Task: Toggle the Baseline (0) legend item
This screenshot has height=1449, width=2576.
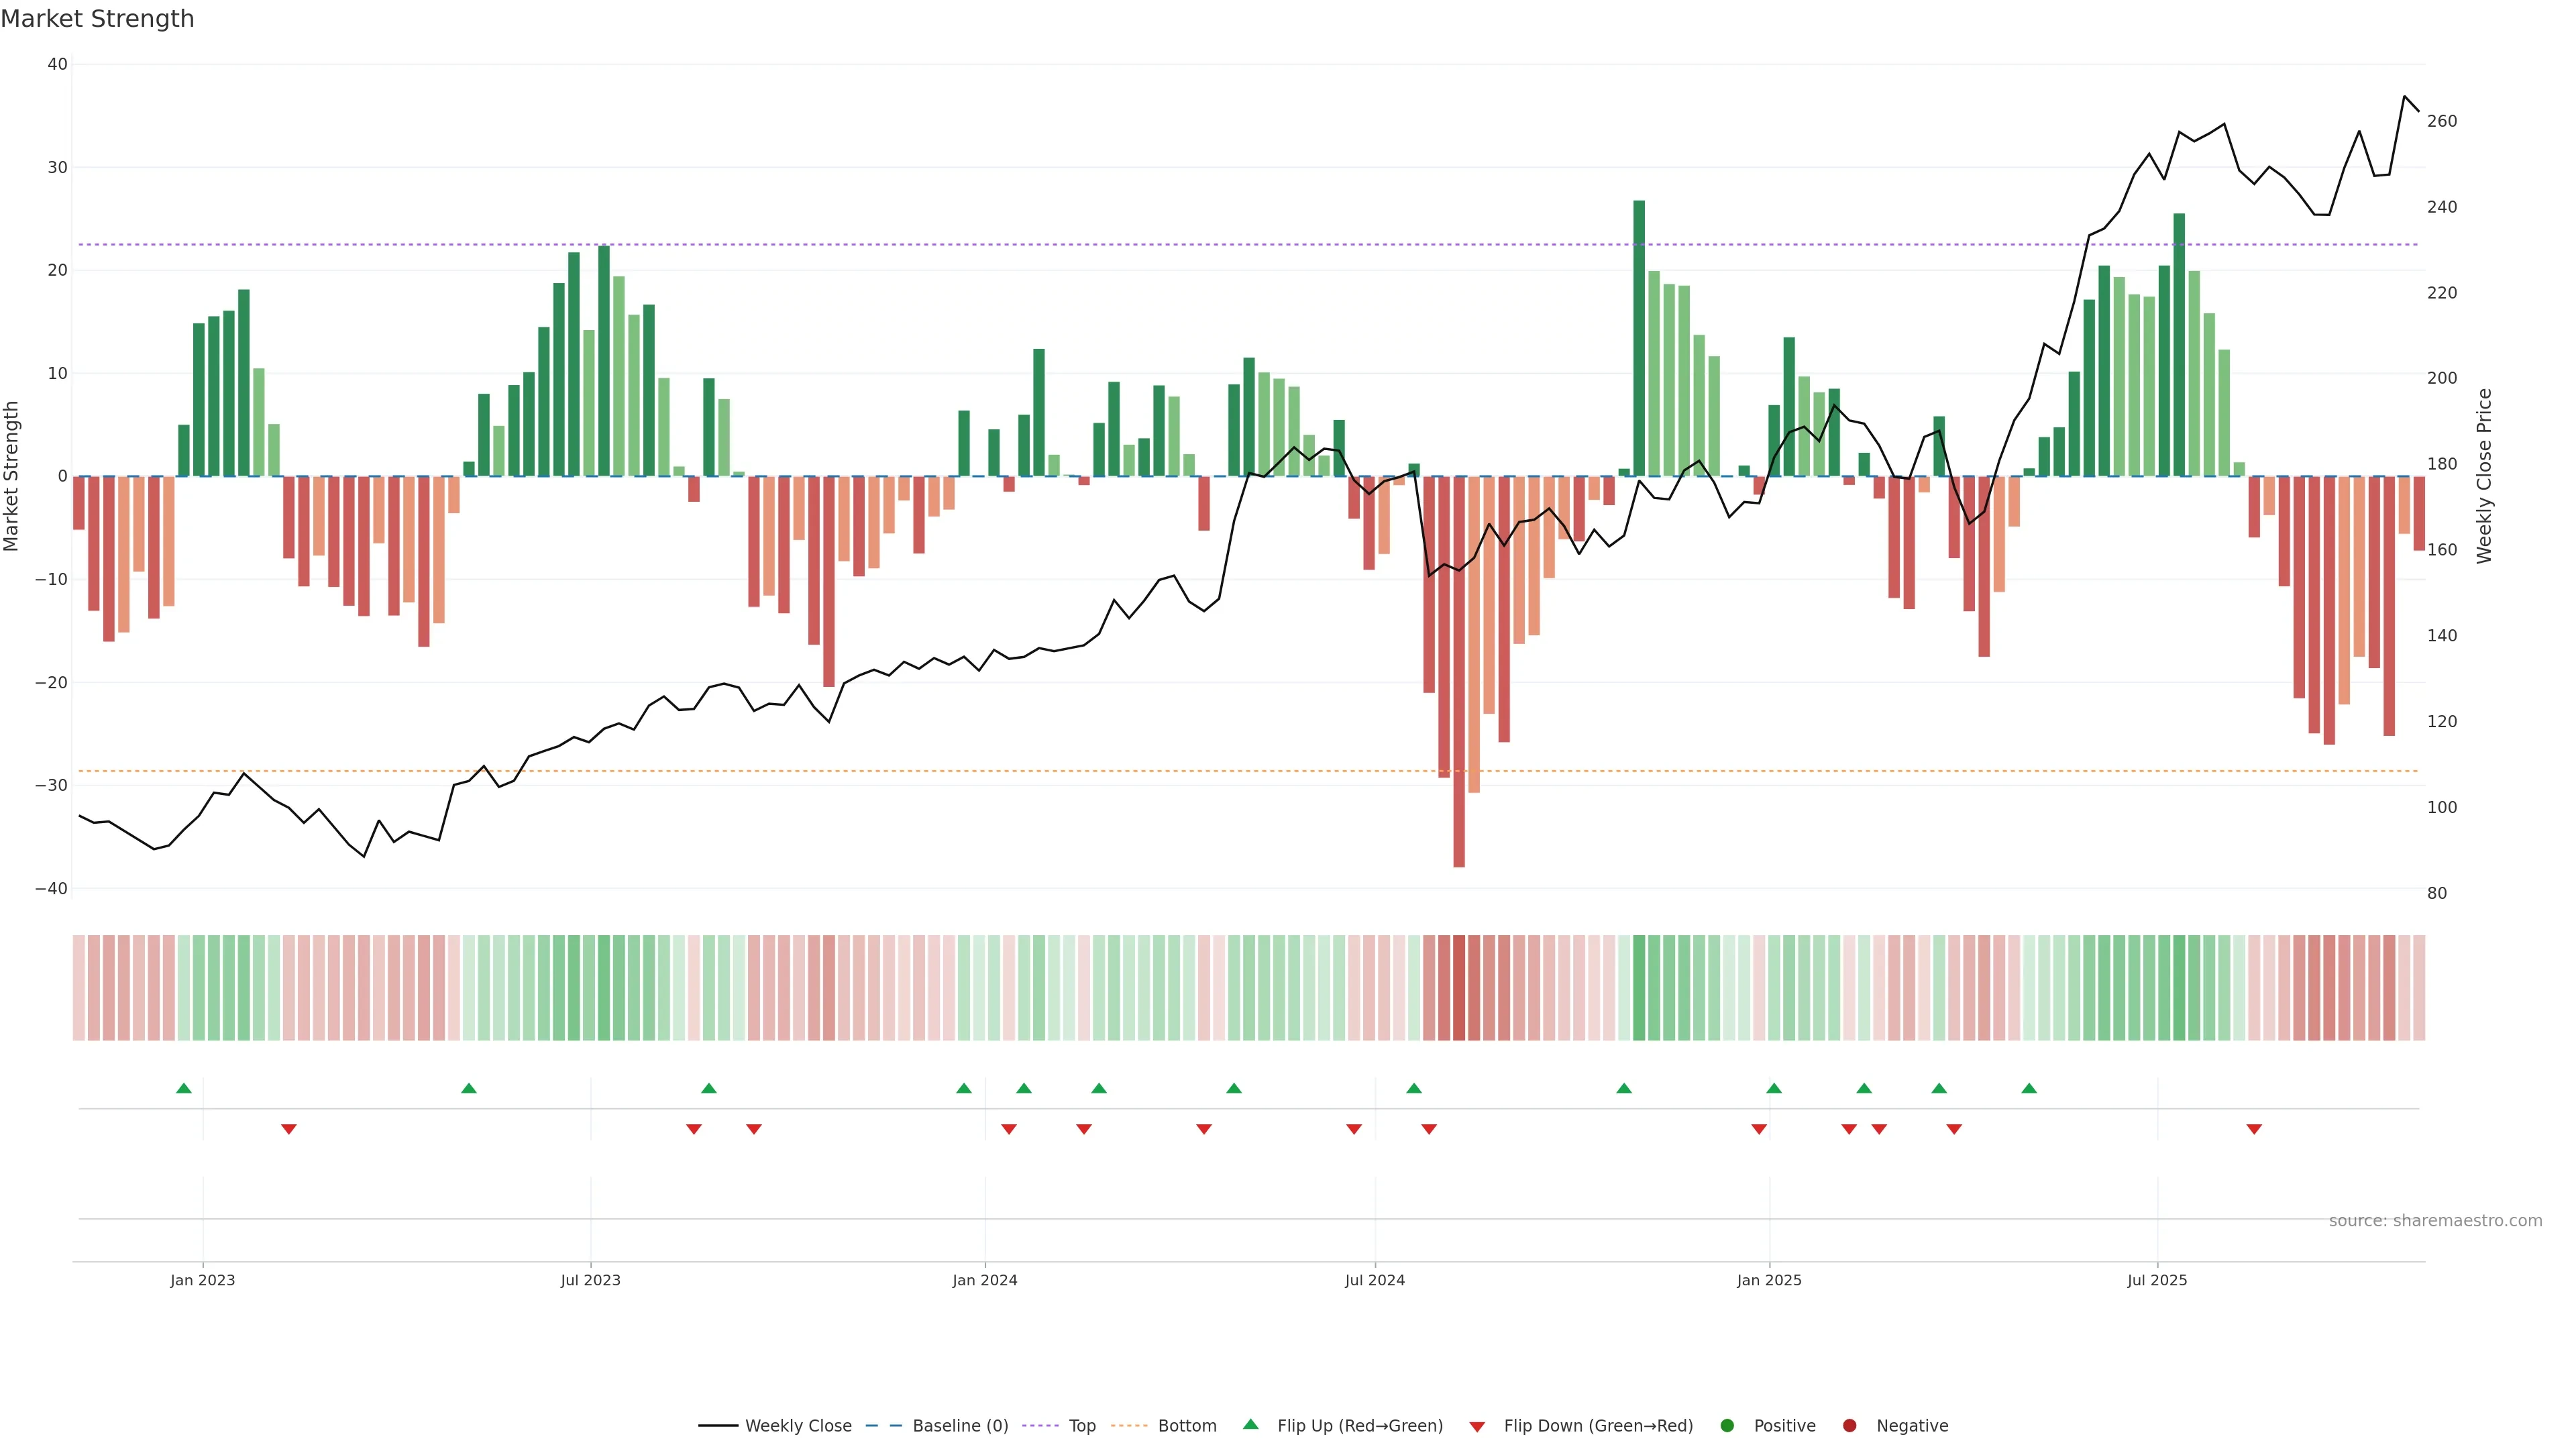Action: point(959,1426)
